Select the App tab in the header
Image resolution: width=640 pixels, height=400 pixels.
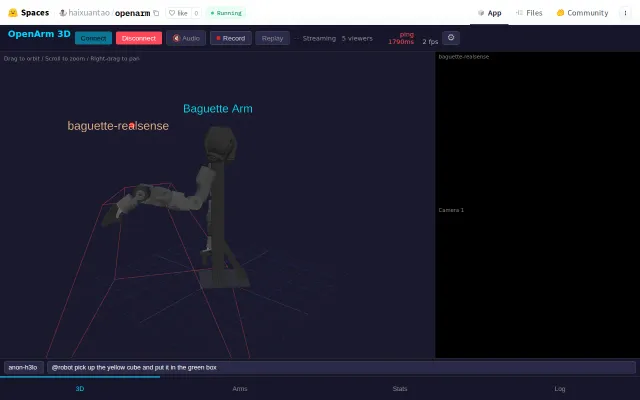click(489, 13)
